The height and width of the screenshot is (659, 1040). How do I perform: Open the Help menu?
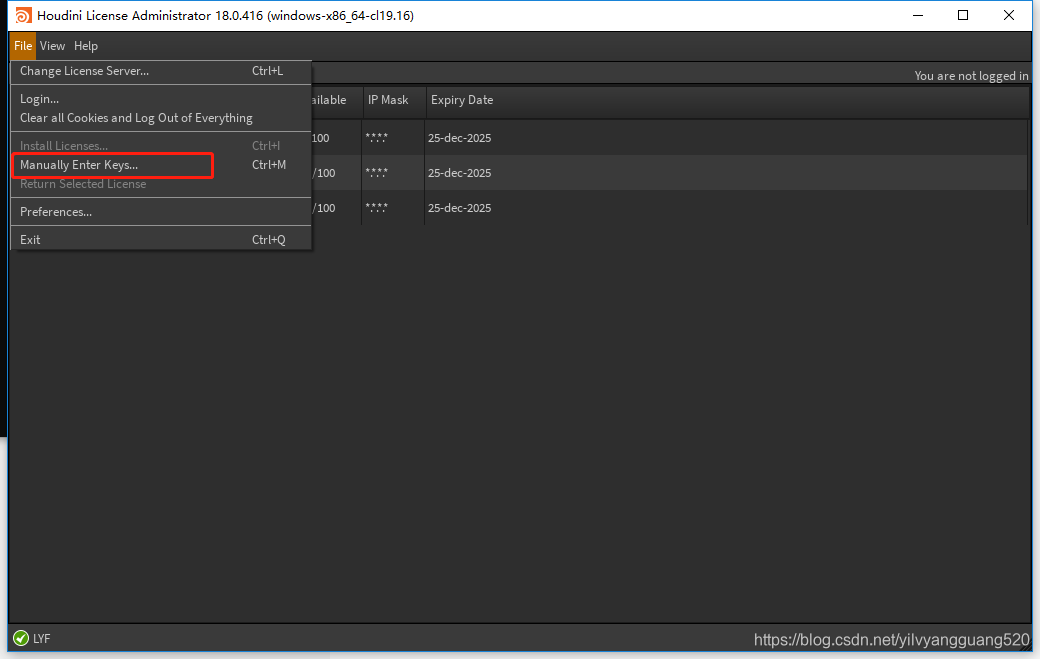[x=86, y=46]
